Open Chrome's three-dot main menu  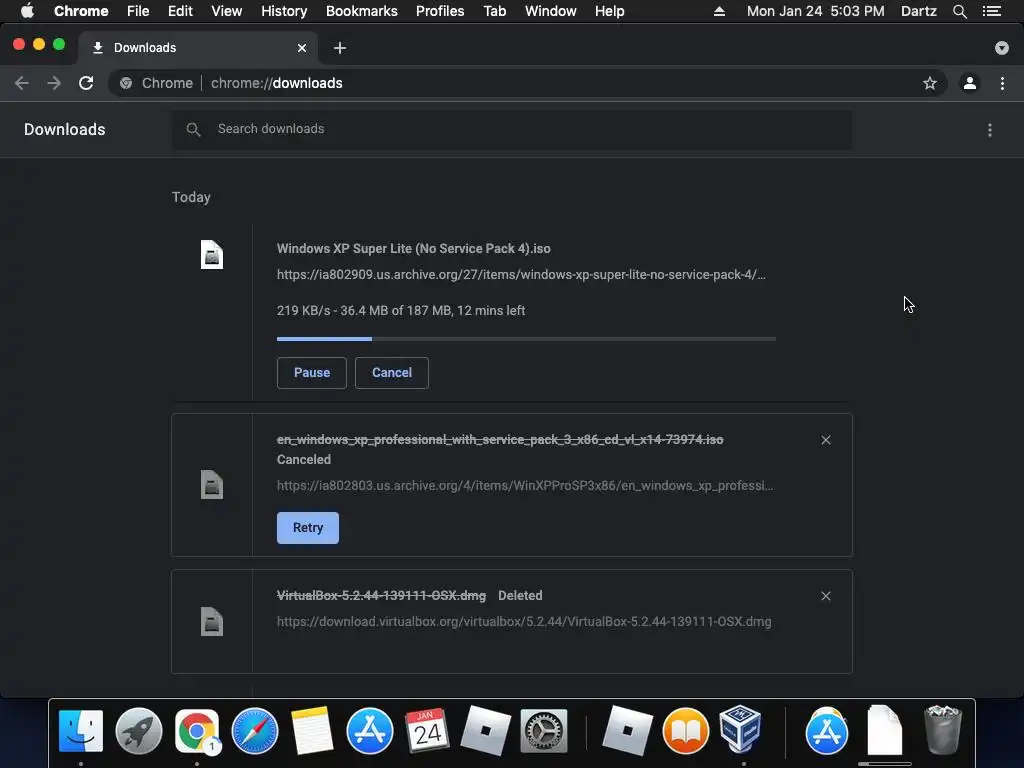1002,83
